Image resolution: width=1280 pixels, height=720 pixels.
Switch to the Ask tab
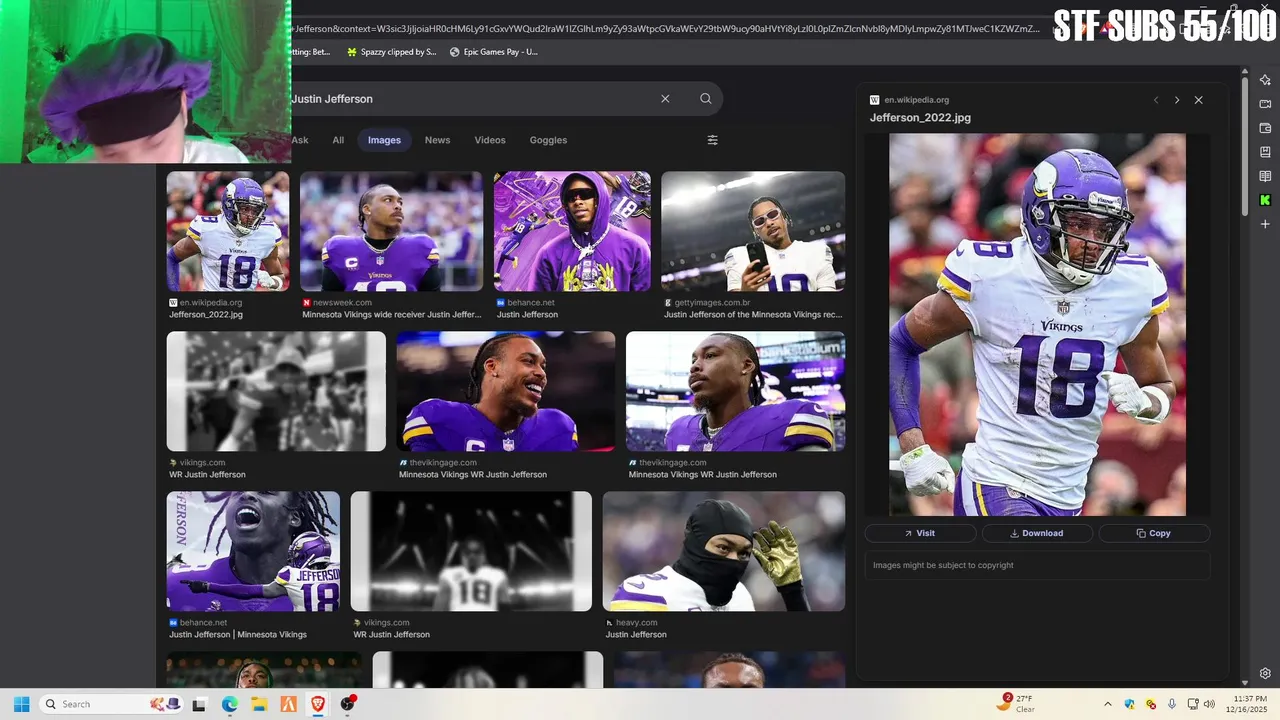pyautogui.click(x=300, y=140)
